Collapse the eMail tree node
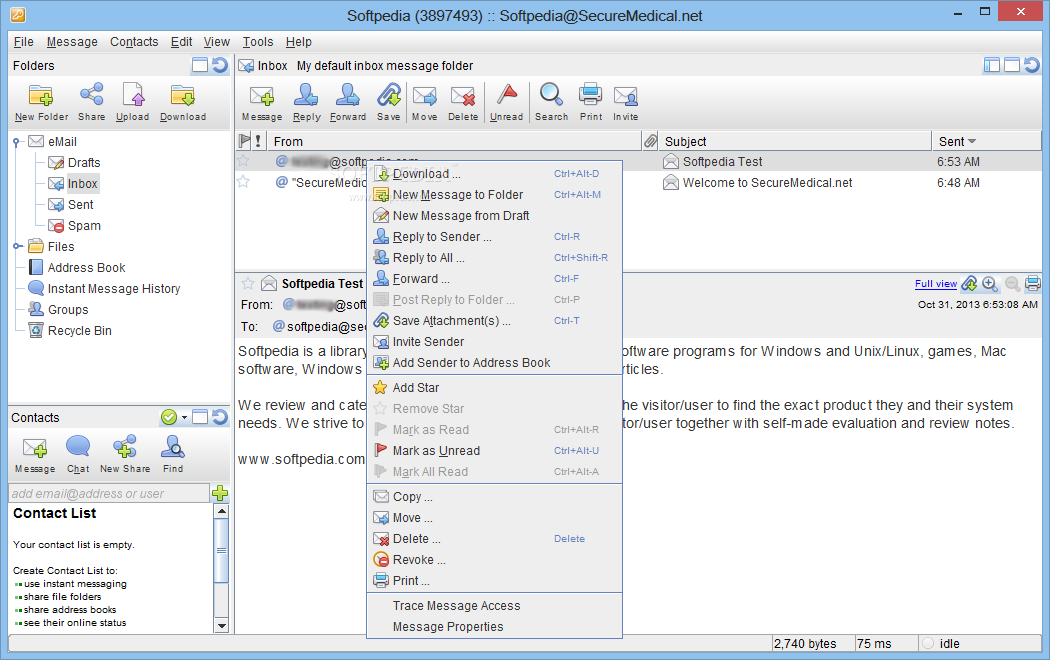The width and height of the screenshot is (1050, 660). click(x=17, y=142)
